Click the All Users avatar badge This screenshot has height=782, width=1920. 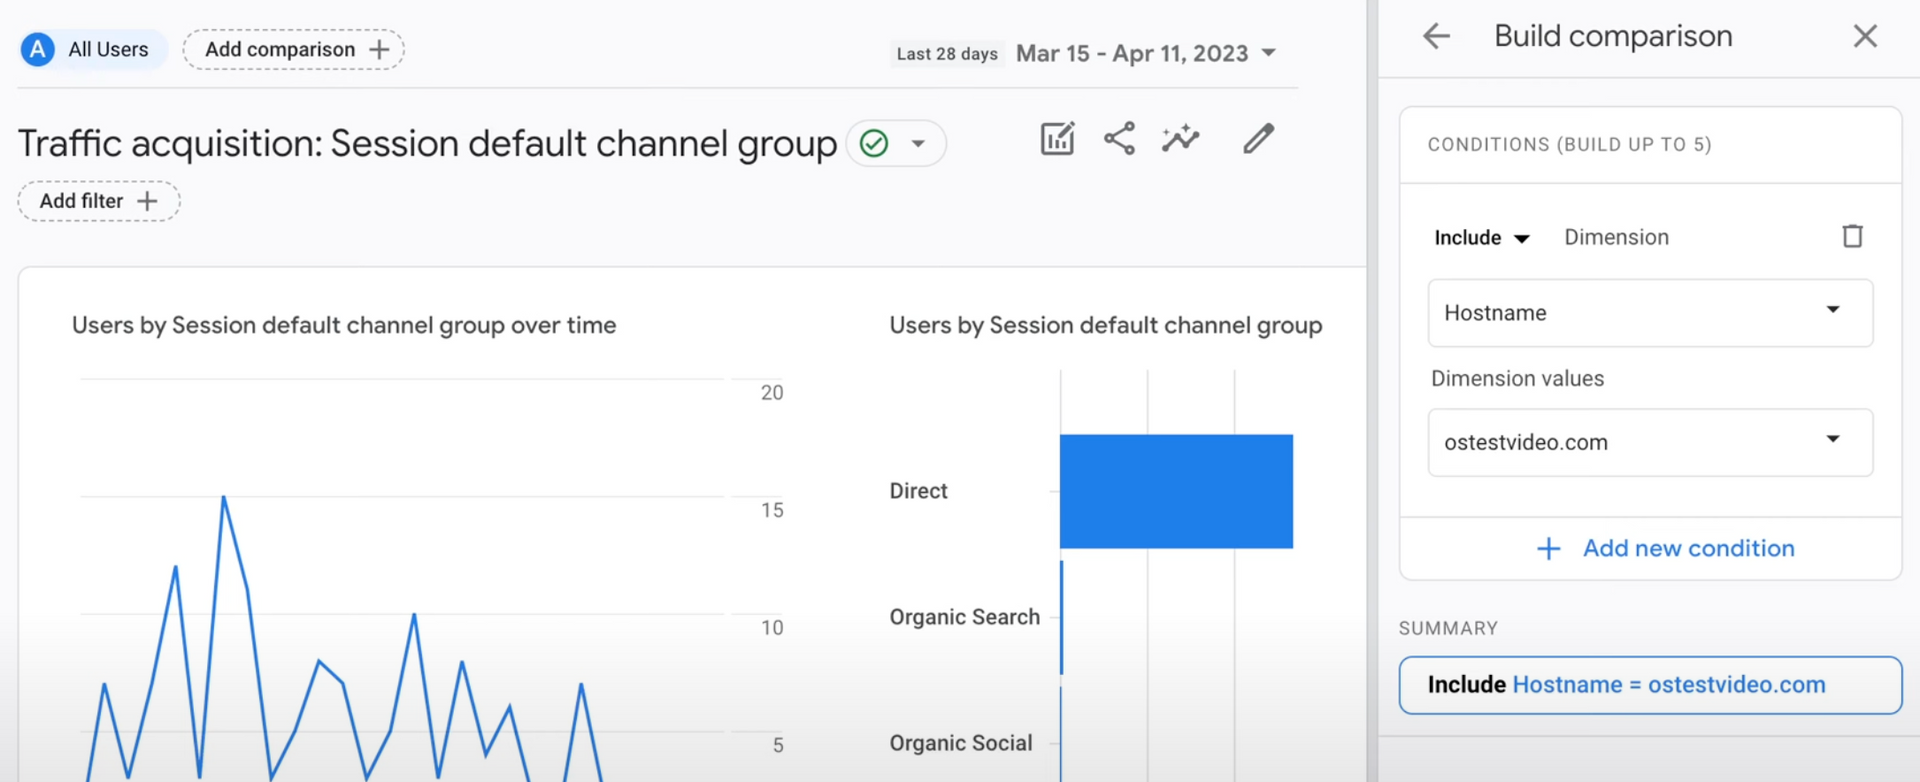point(38,49)
